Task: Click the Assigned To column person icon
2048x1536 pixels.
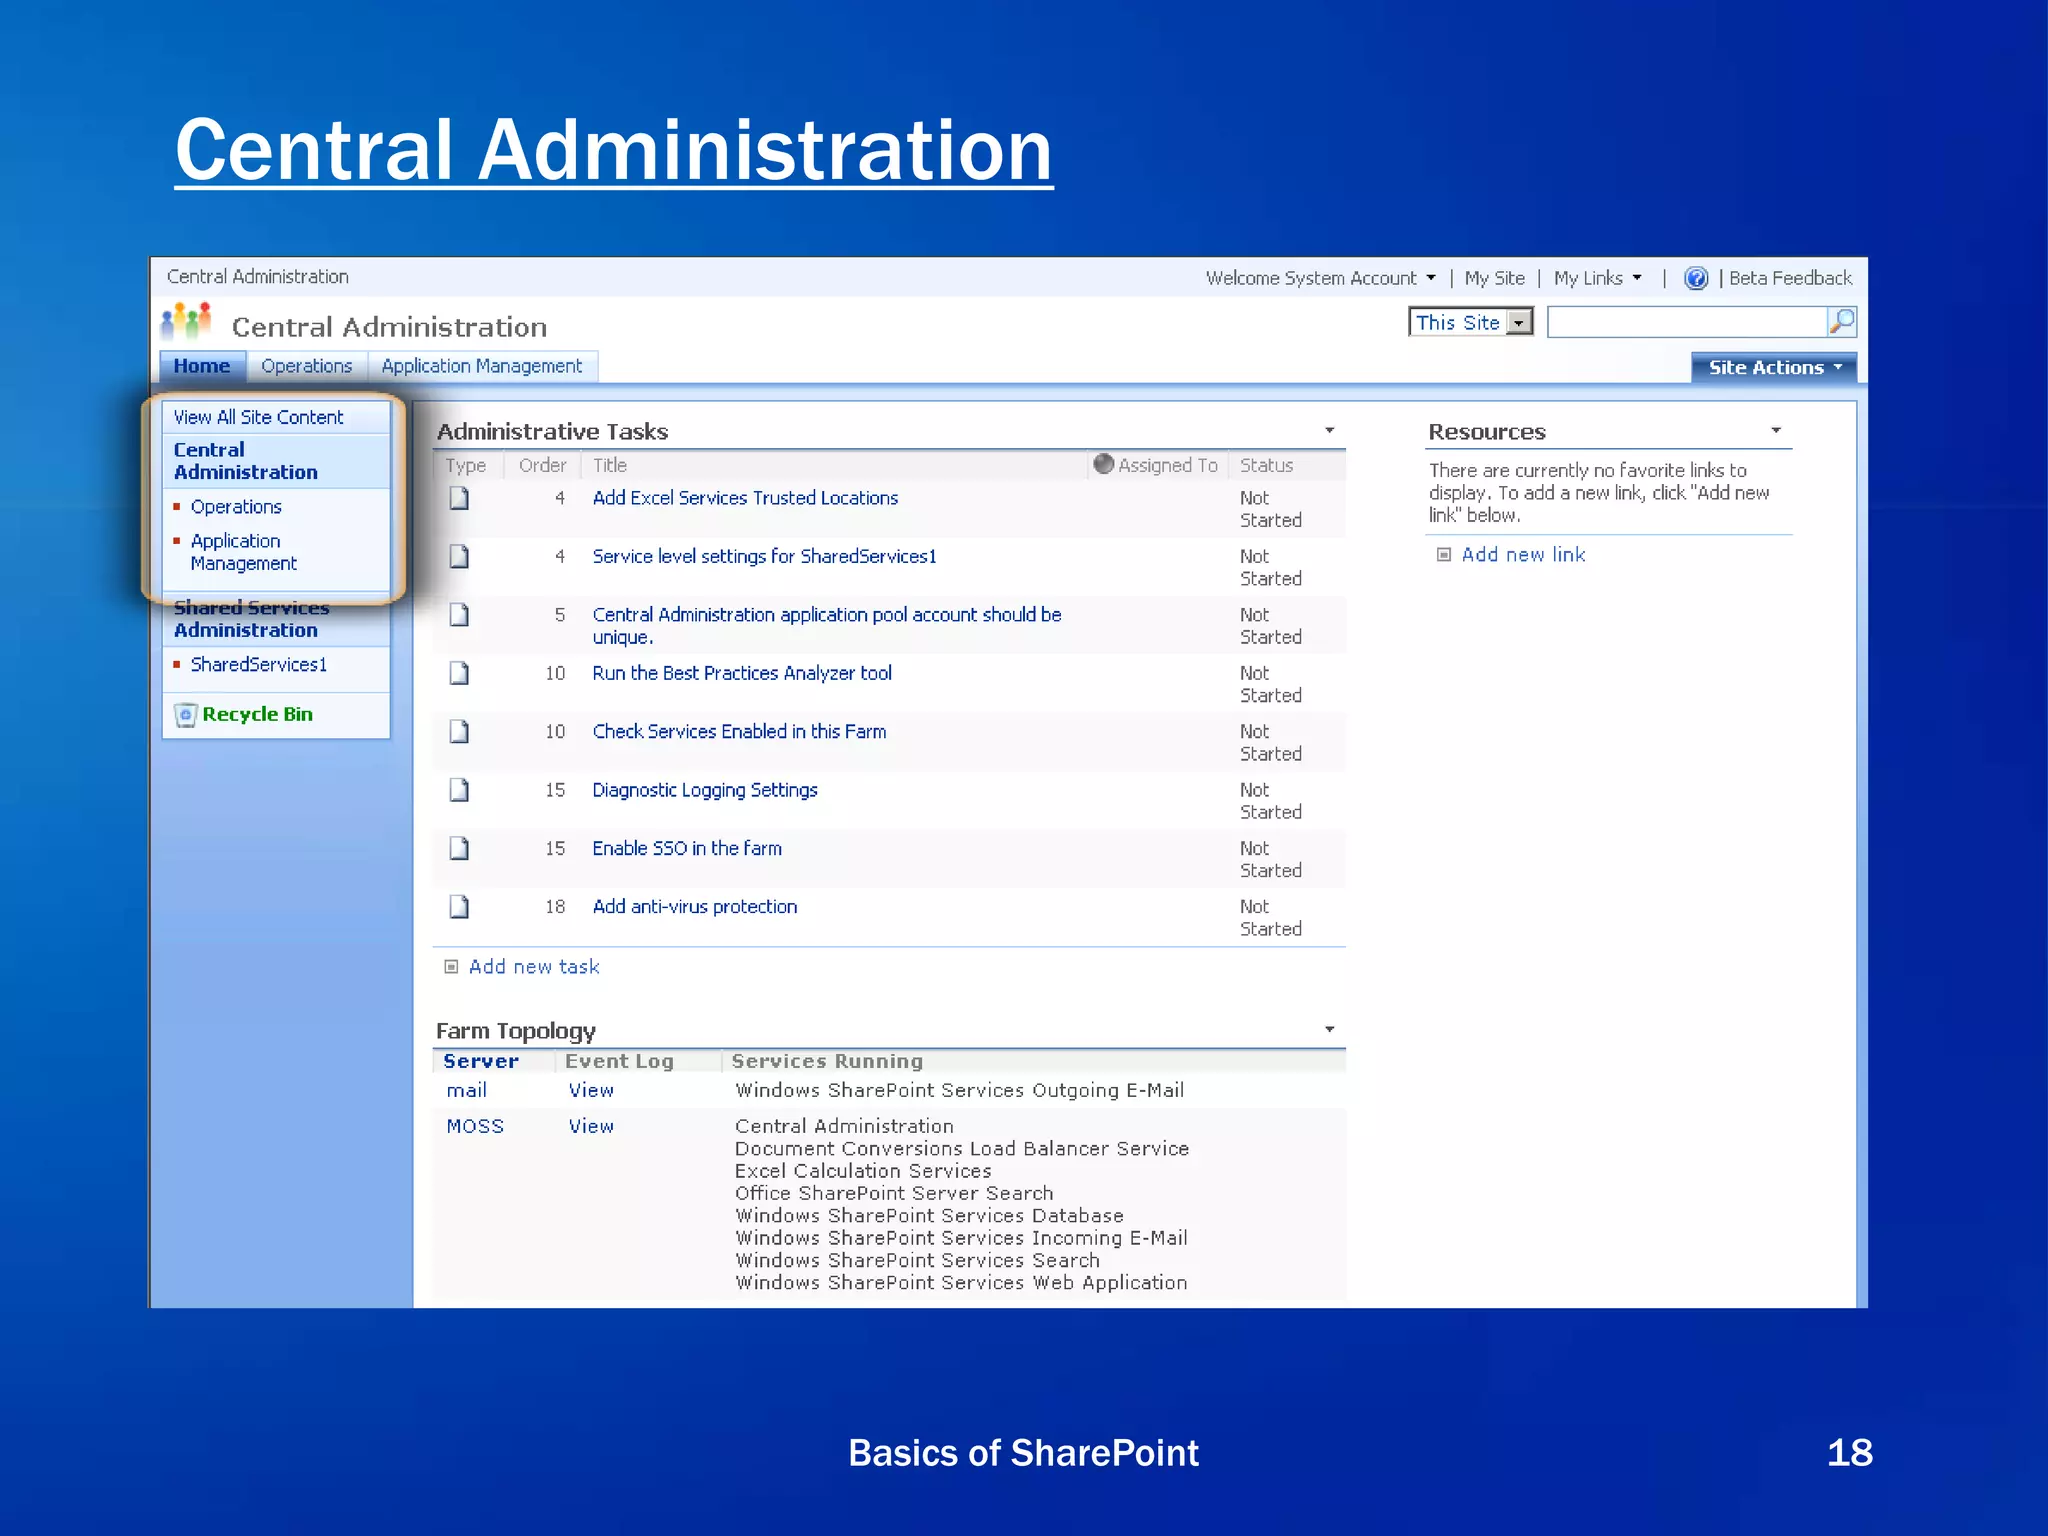Action: click(1104, 464)
